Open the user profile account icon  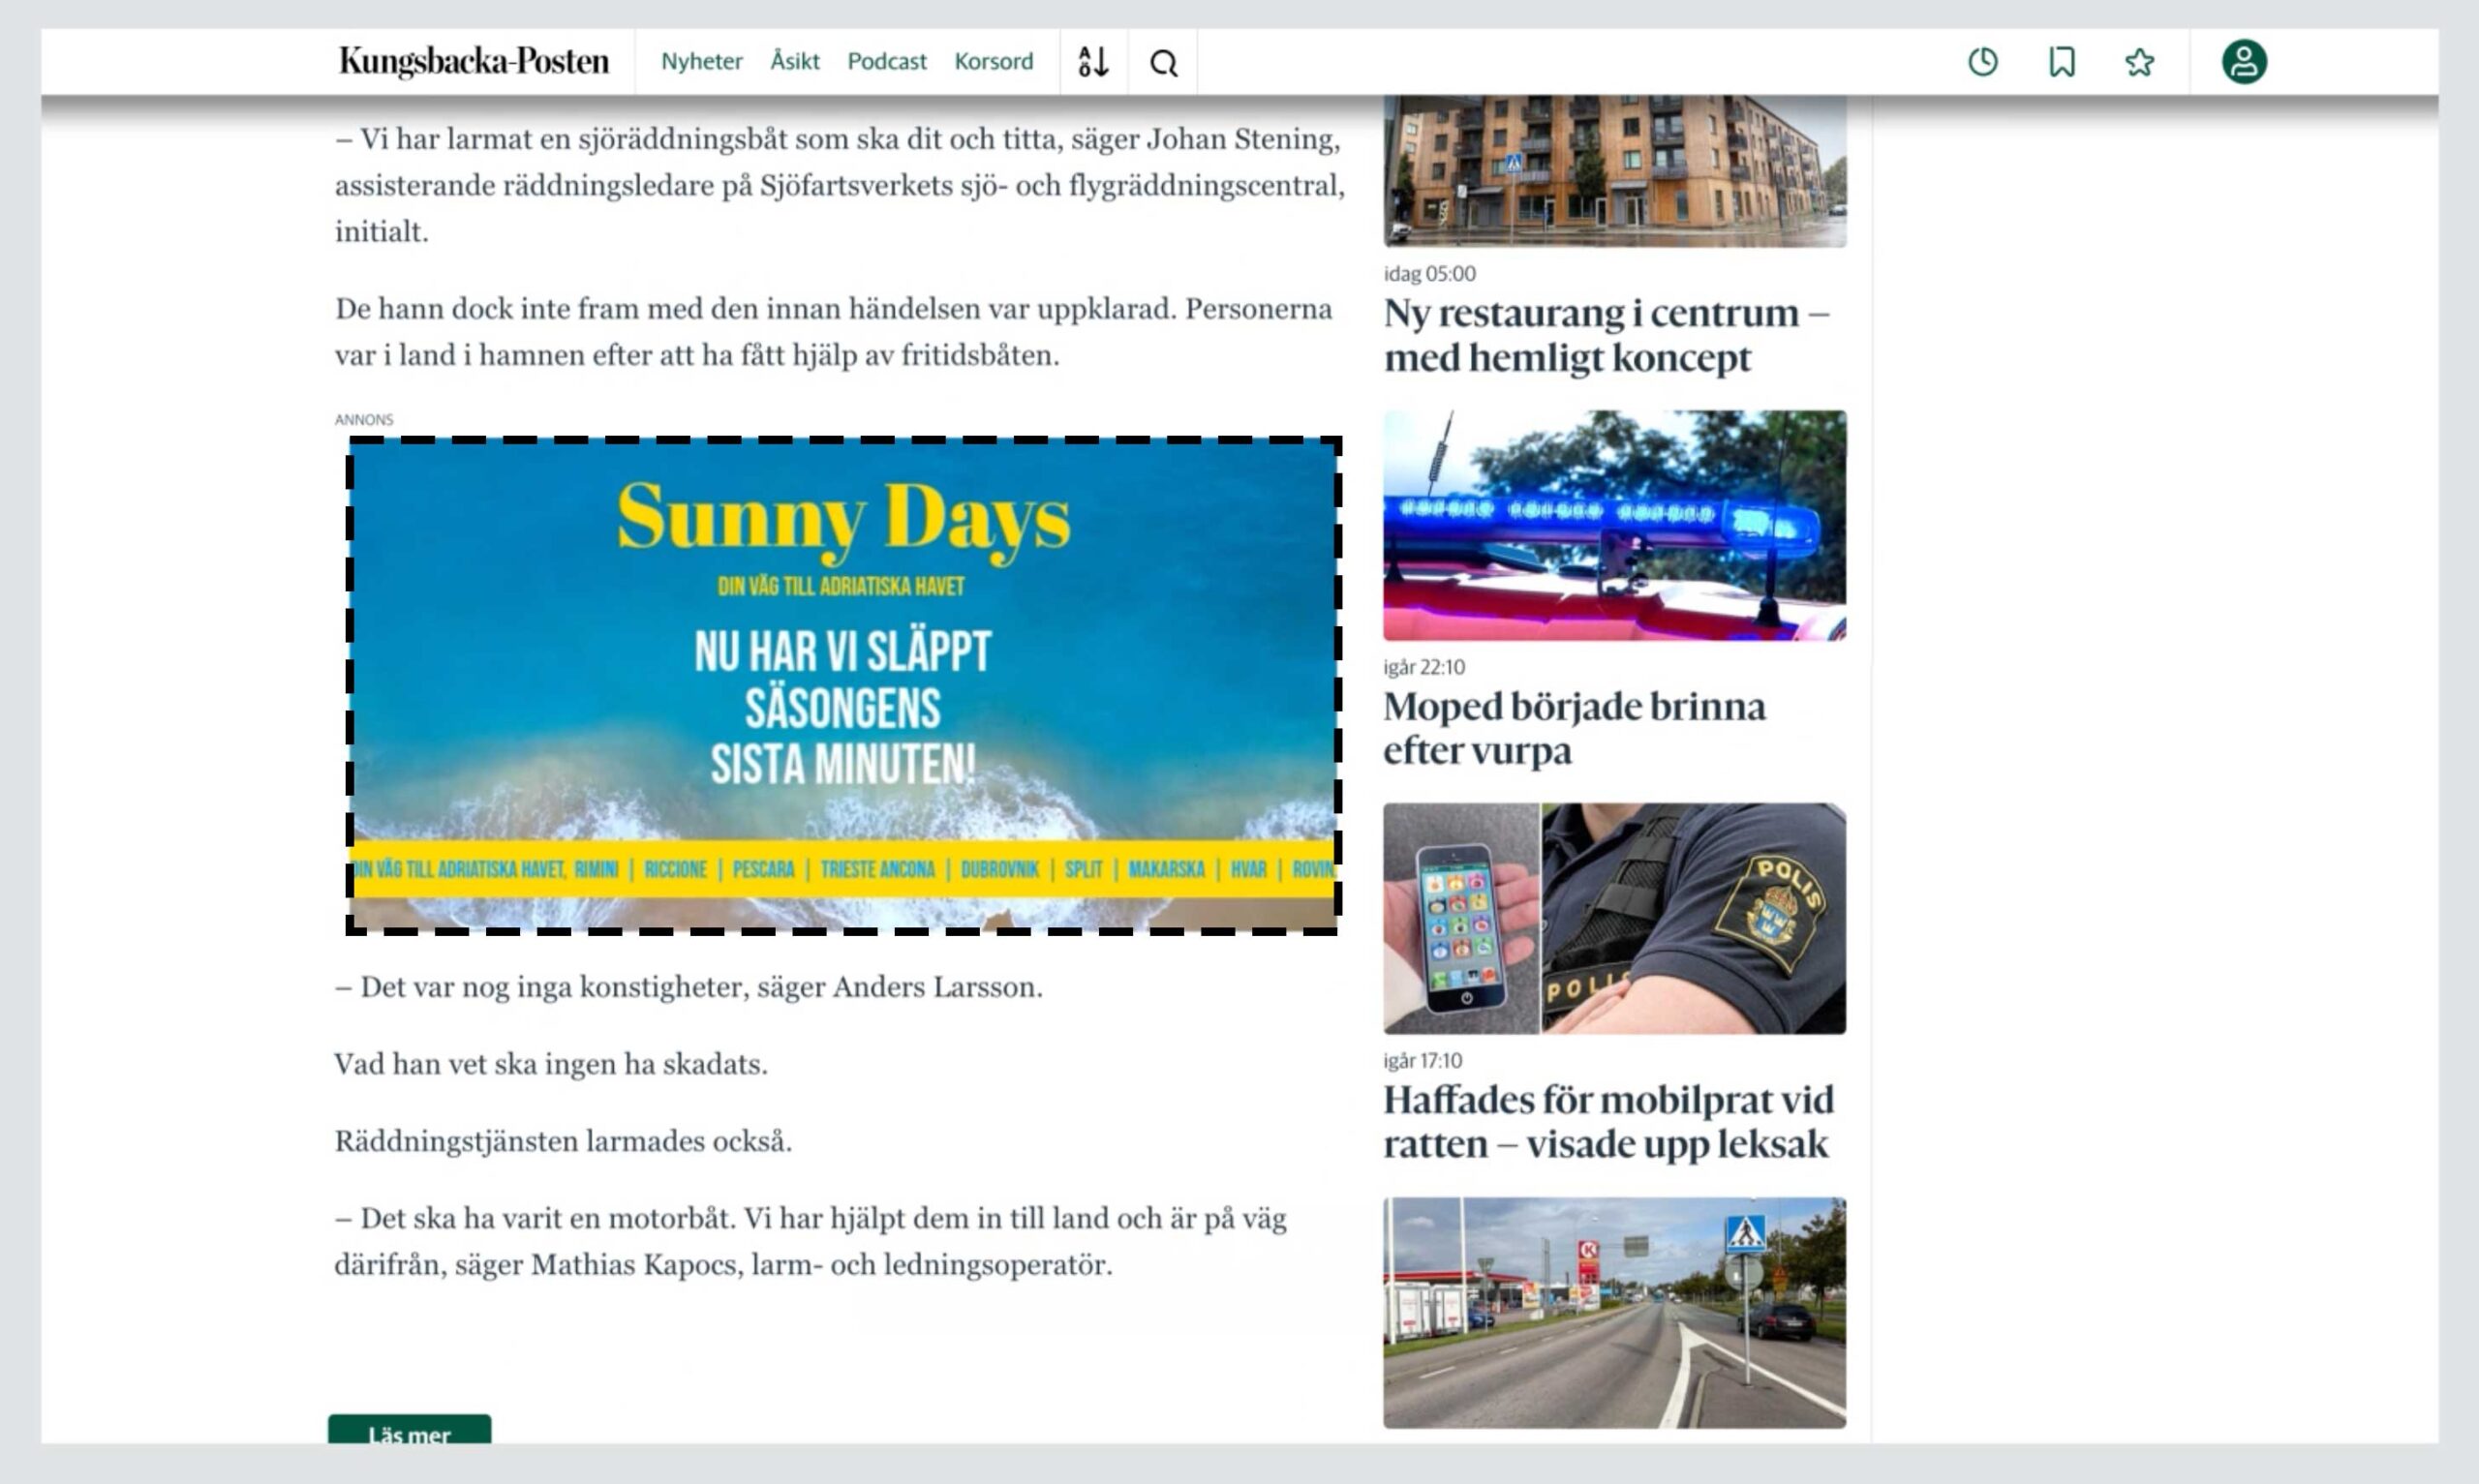tap(2243, 62)
